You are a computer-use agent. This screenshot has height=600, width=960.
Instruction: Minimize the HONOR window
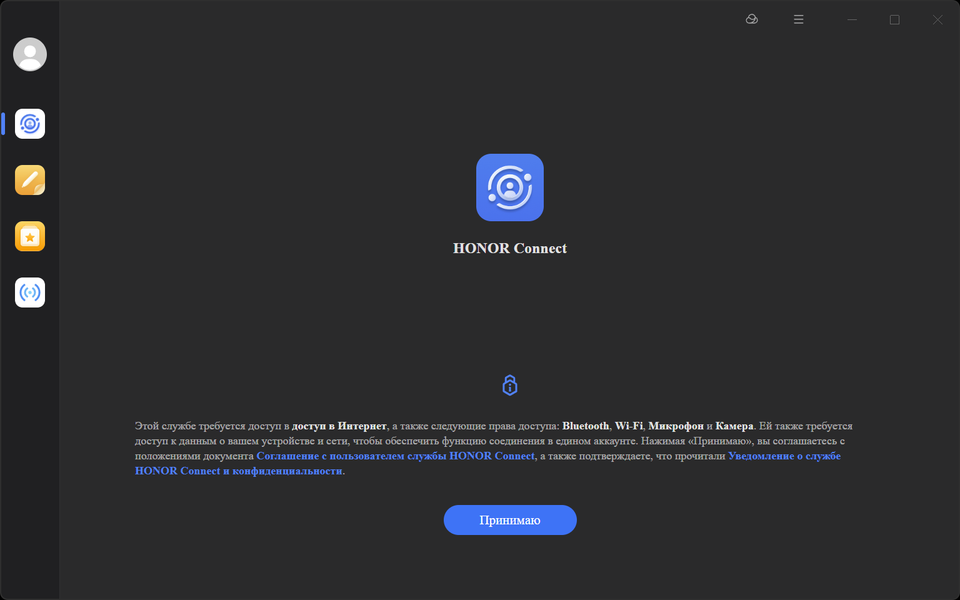click(x=852, y=20)
